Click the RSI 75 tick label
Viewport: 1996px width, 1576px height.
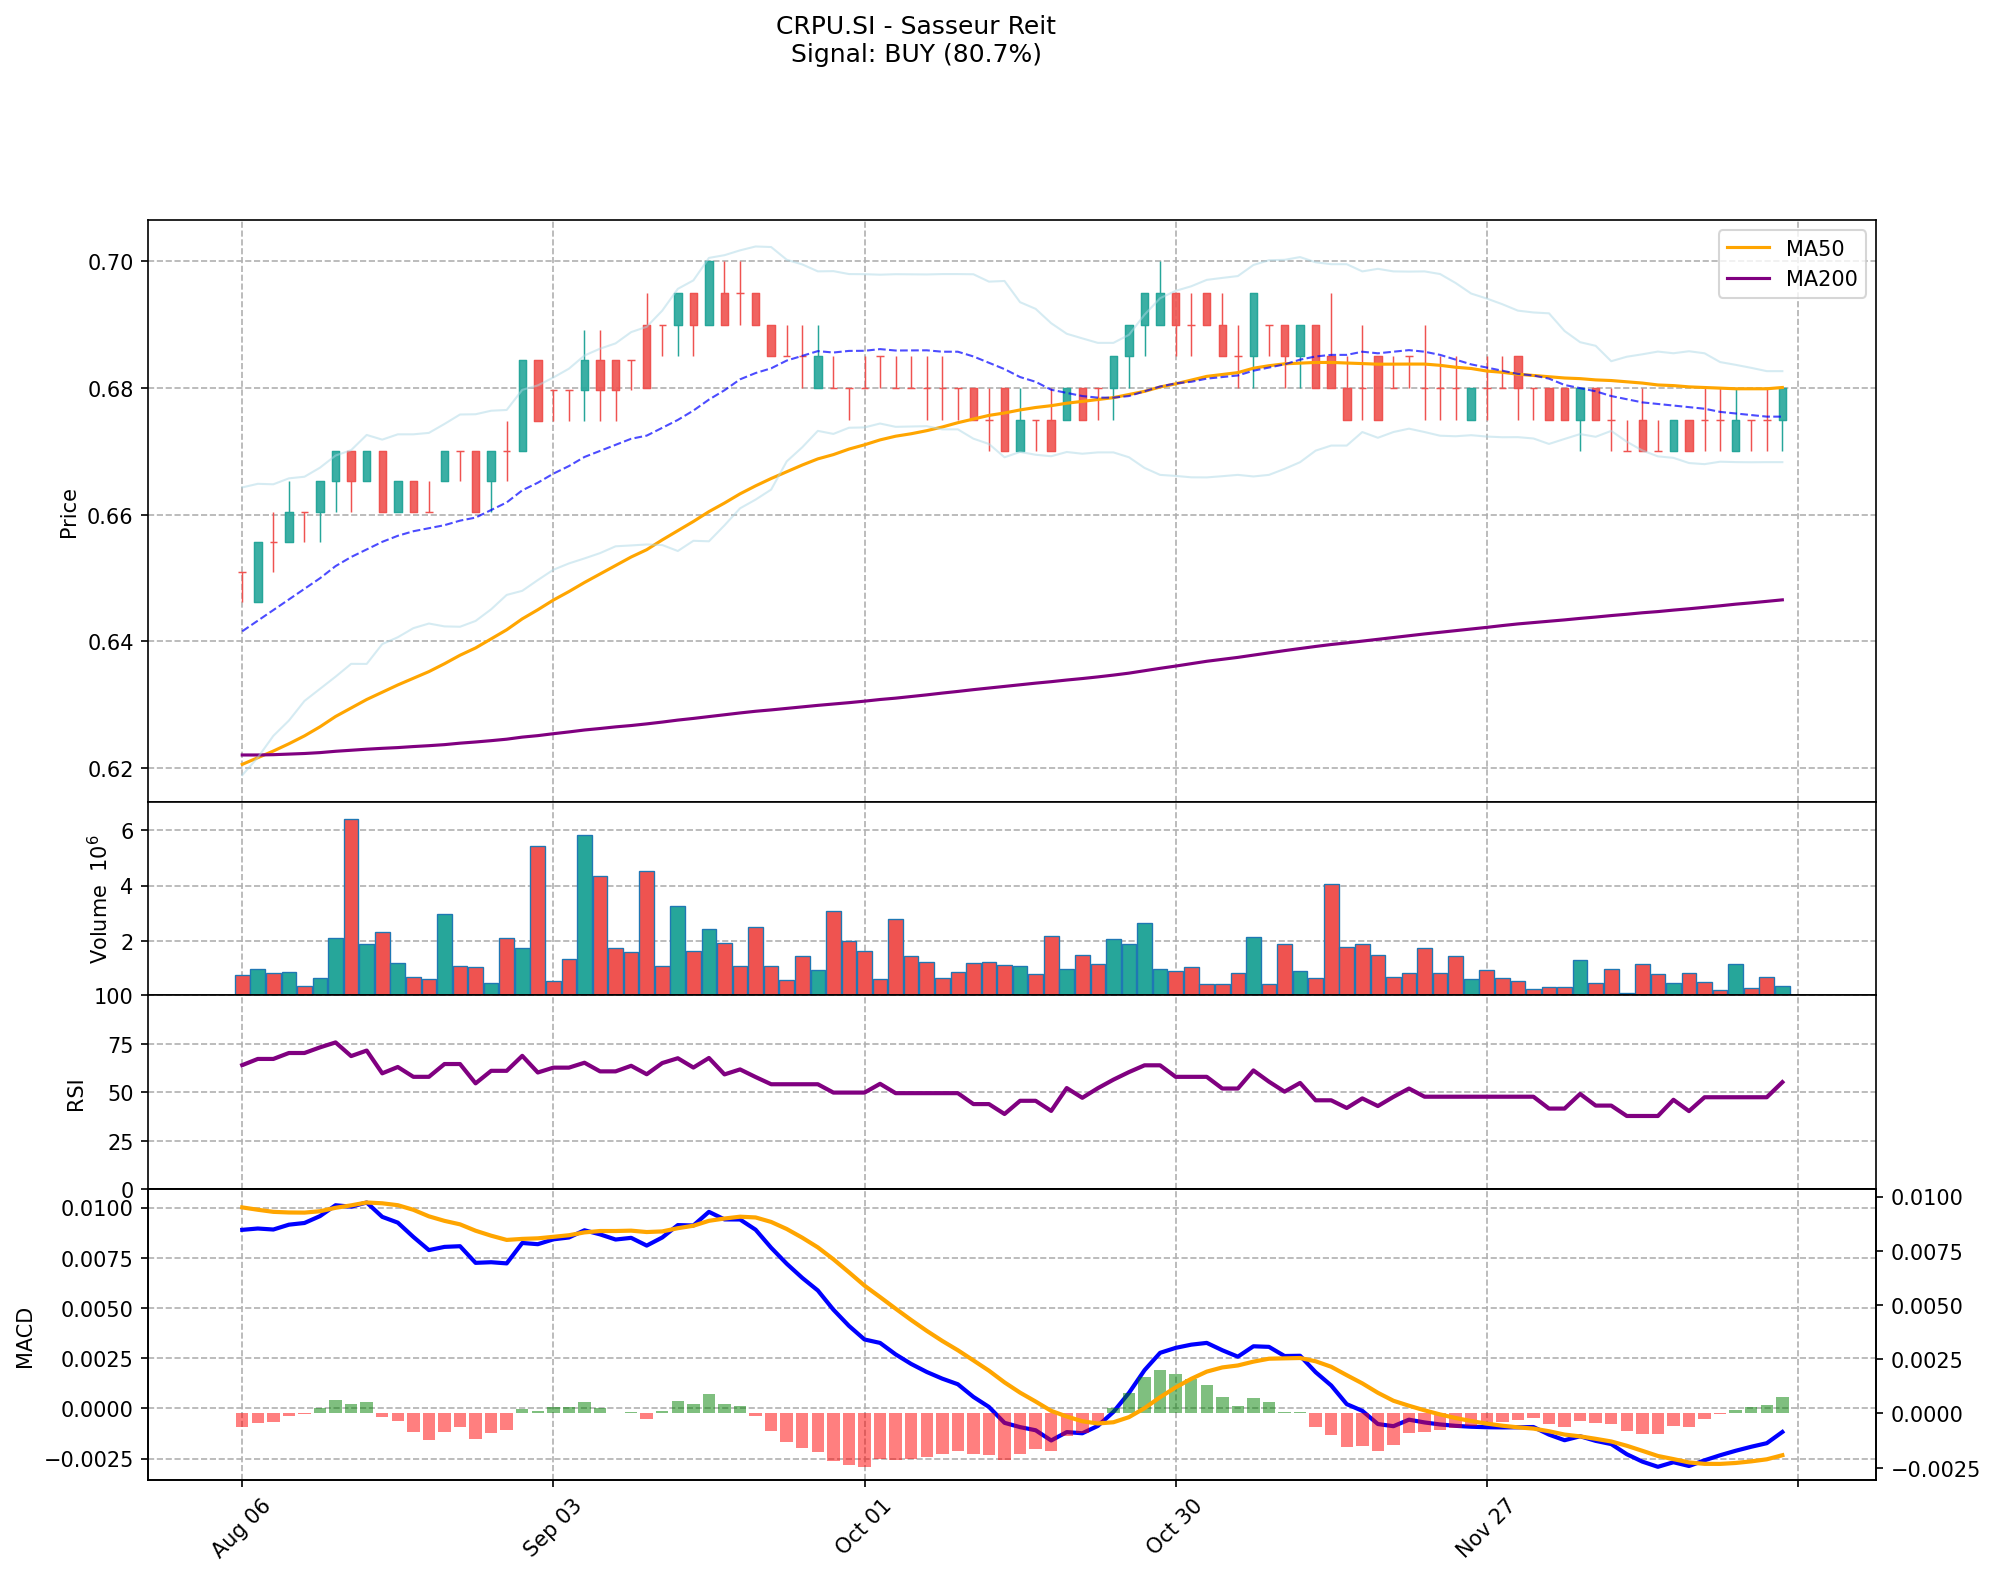(x=119, y=1045)
